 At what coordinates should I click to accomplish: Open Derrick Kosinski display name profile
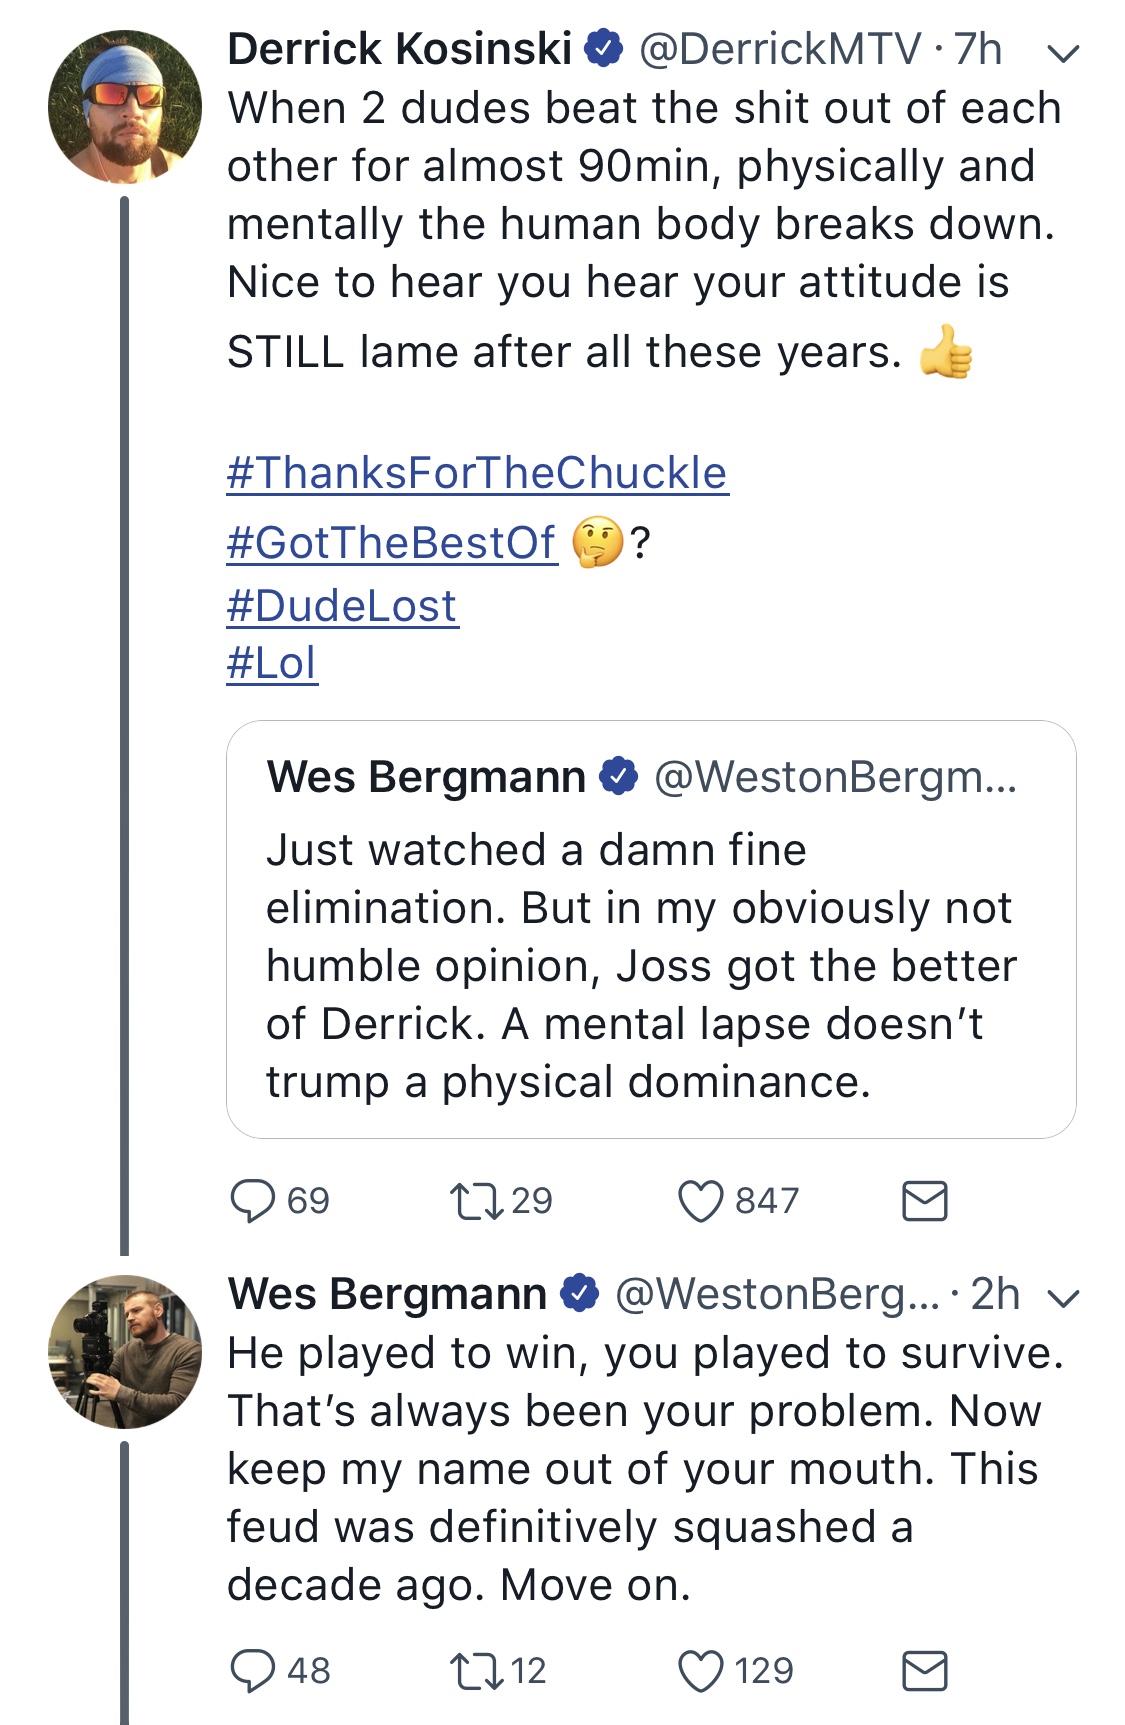click(x=400, y=49)
